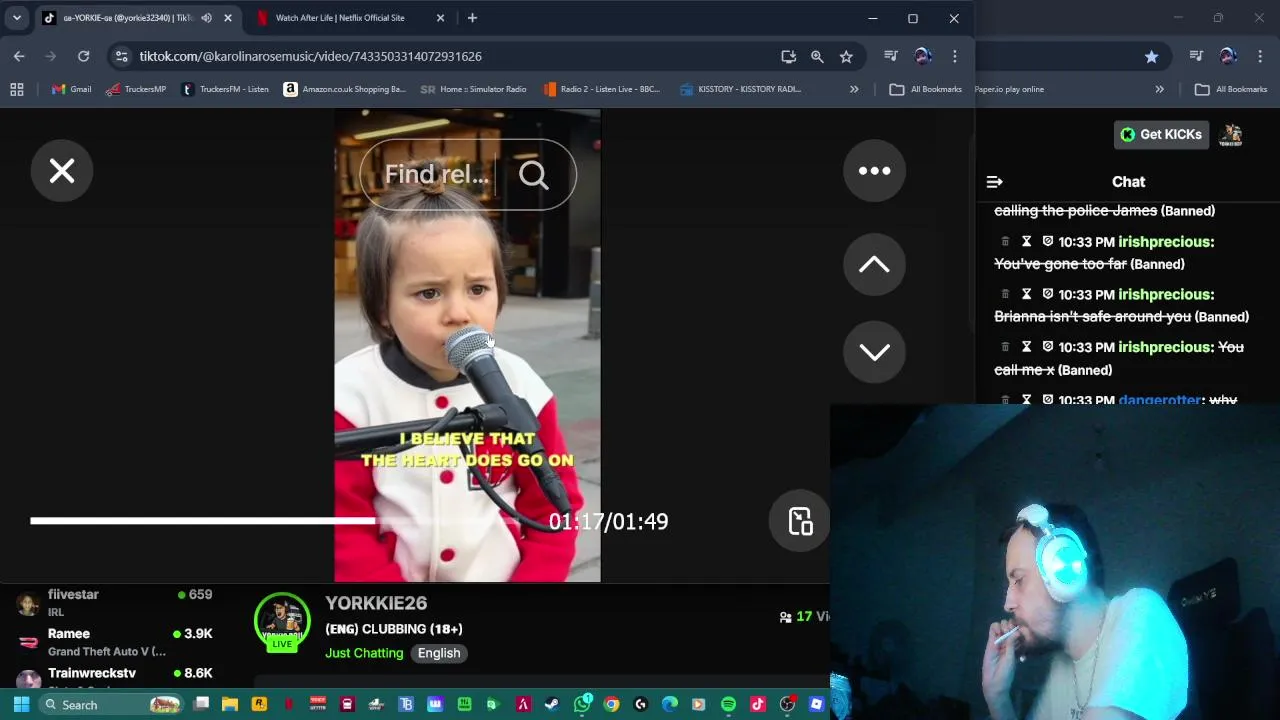Open Spotify from the taskbar
Image resolution: width=1280 pixels, height=720 pixels.
728,704
